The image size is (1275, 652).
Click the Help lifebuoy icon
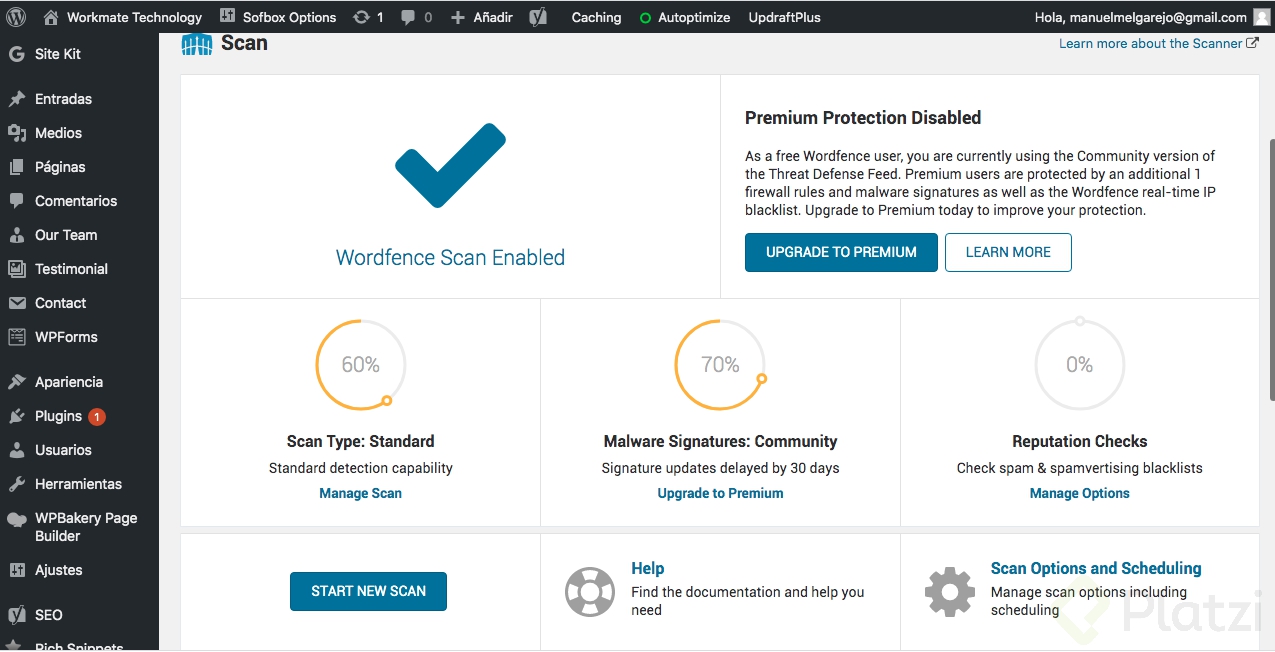pos(589,591)
